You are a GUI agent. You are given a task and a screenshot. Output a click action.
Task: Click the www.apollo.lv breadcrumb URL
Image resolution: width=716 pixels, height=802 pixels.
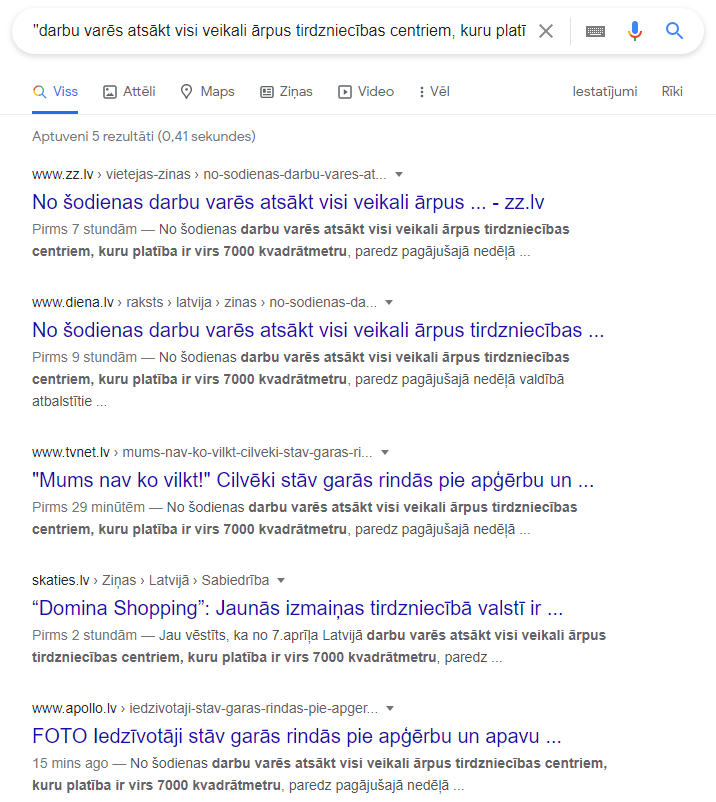205,708
